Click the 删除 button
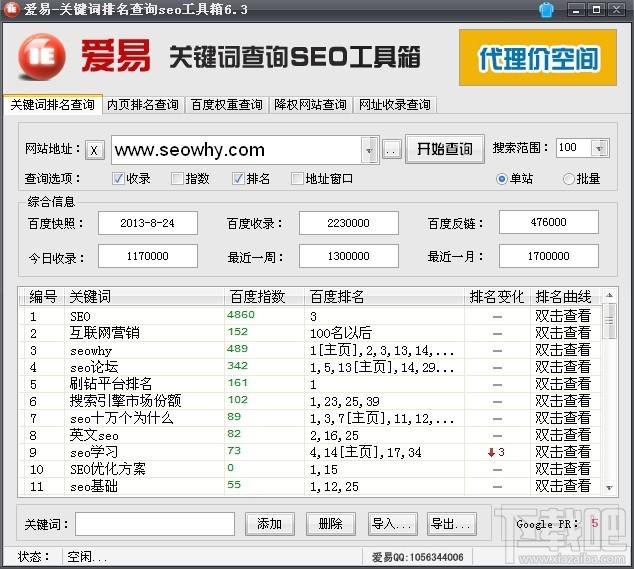This screenshot has height=569, width=634. pyautogui.click(x=331, y=524)
